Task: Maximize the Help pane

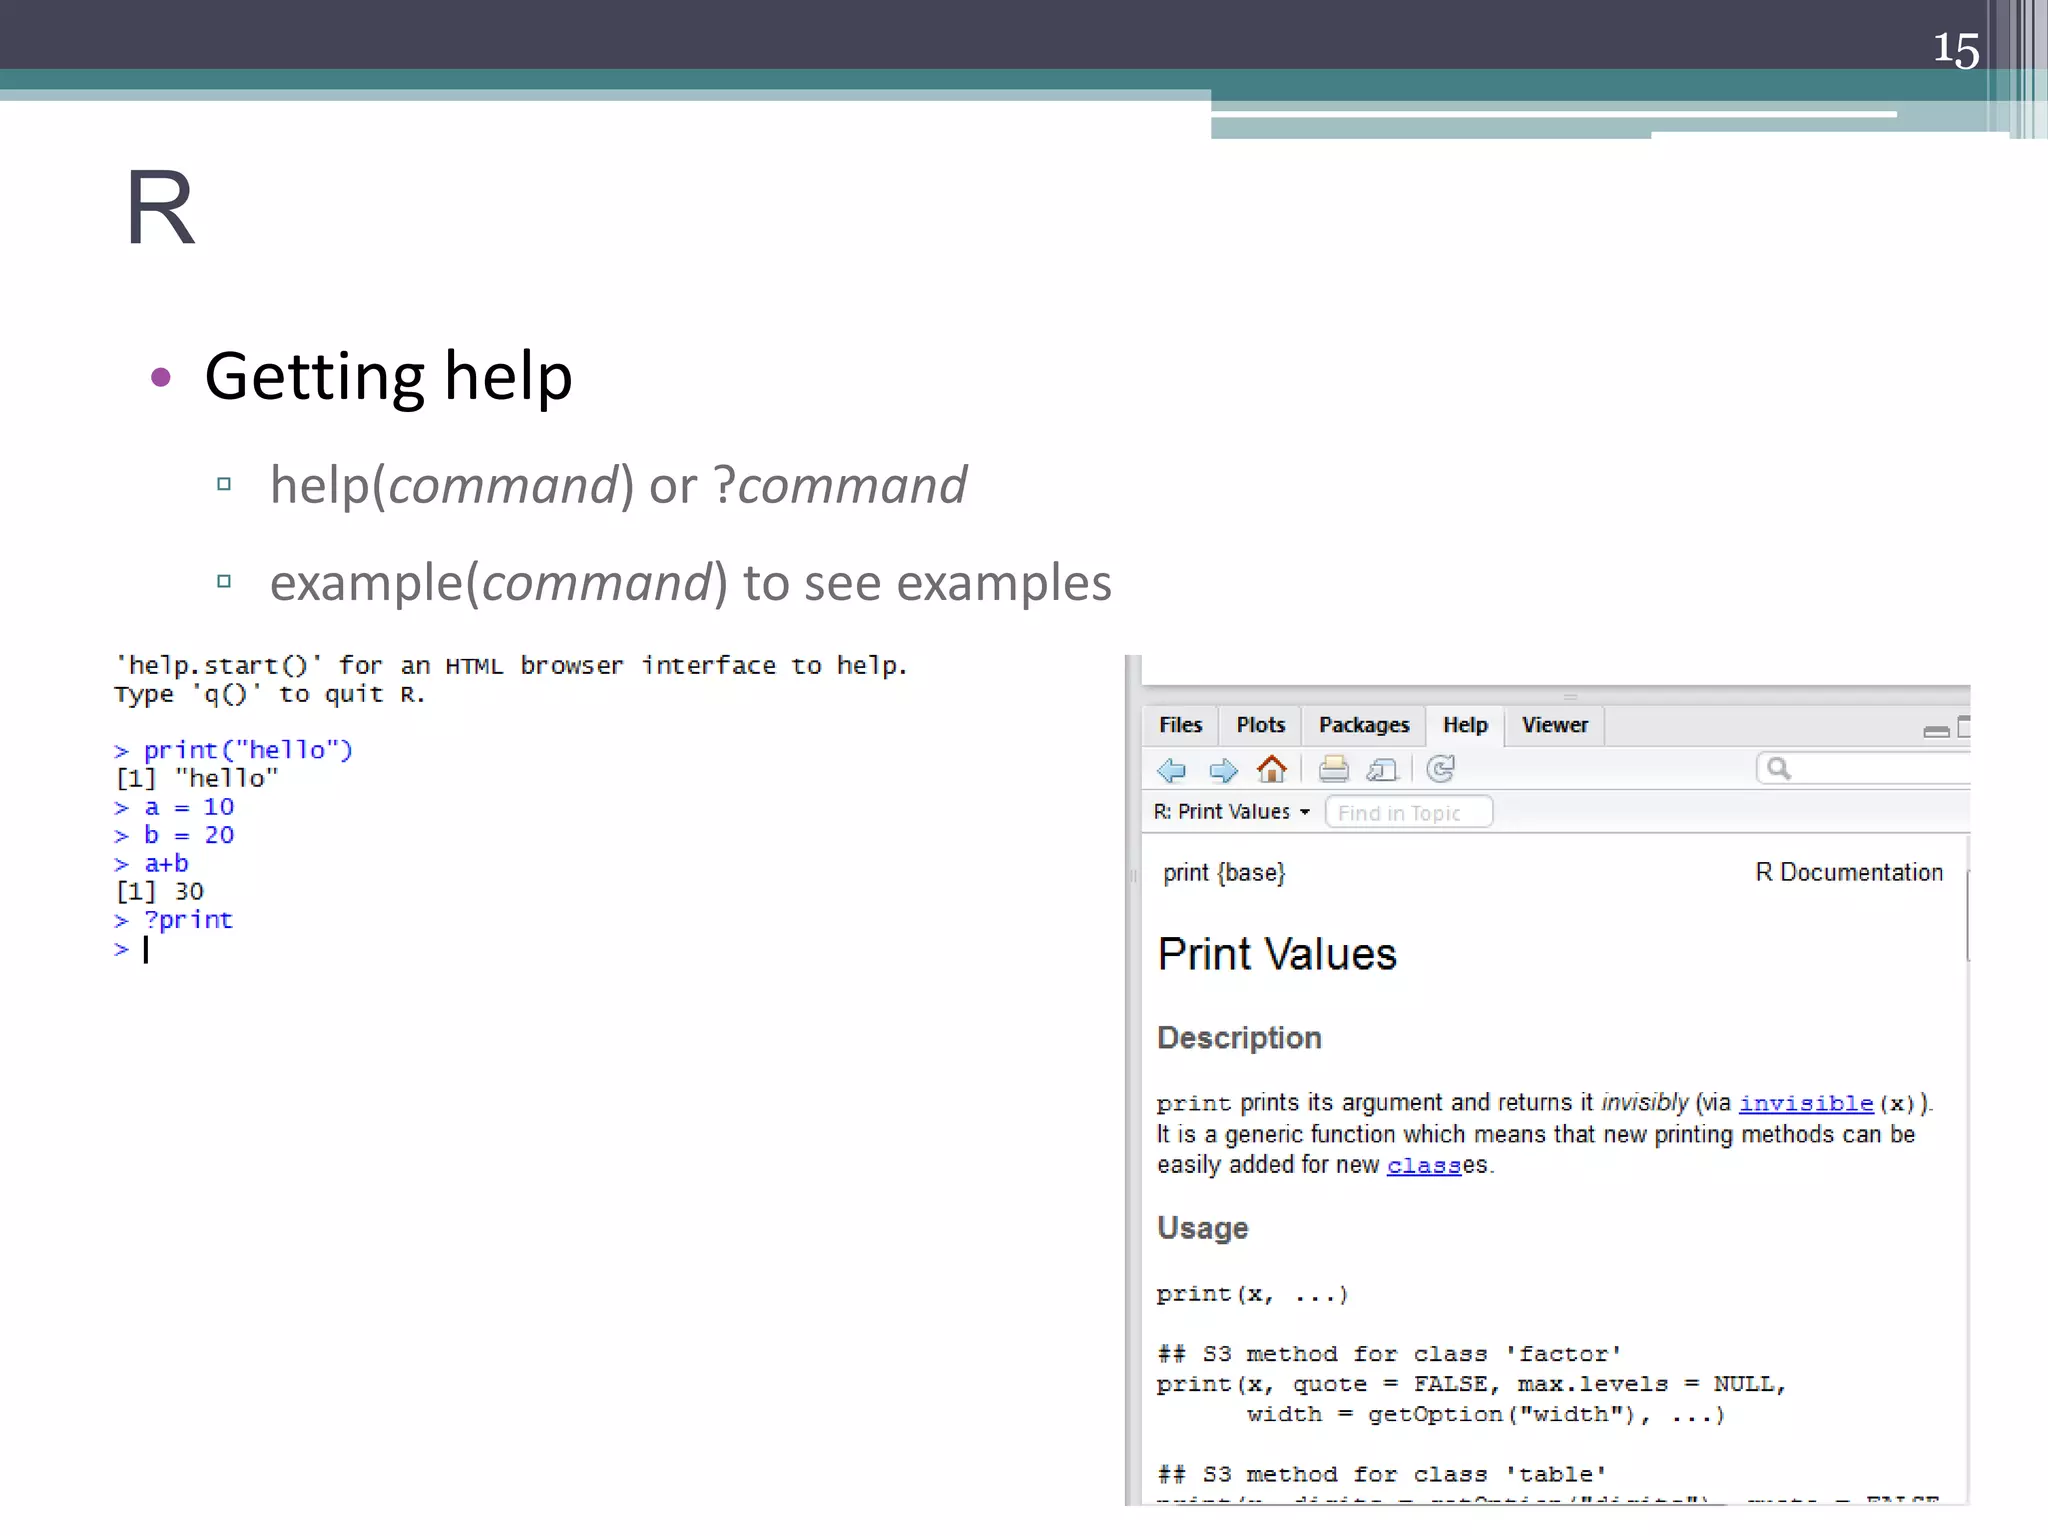Action: click(1964, 727)
